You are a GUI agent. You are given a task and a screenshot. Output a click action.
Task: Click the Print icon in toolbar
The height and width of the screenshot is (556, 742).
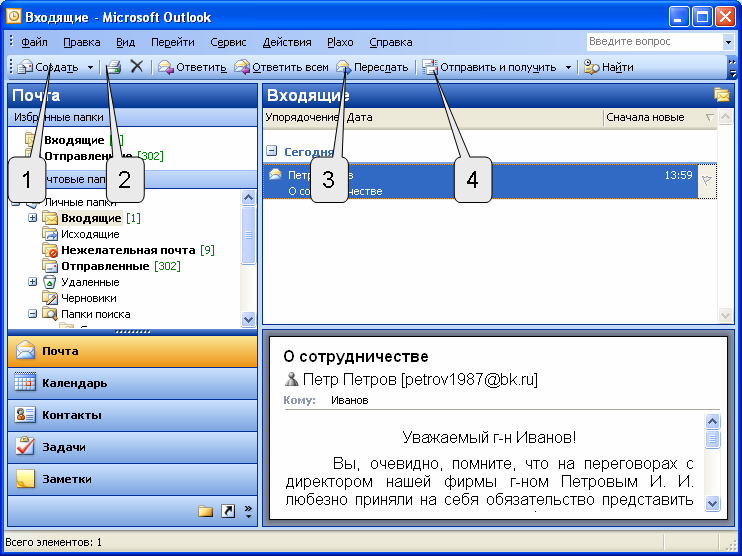pyautogui.click(x=114, y=67)
